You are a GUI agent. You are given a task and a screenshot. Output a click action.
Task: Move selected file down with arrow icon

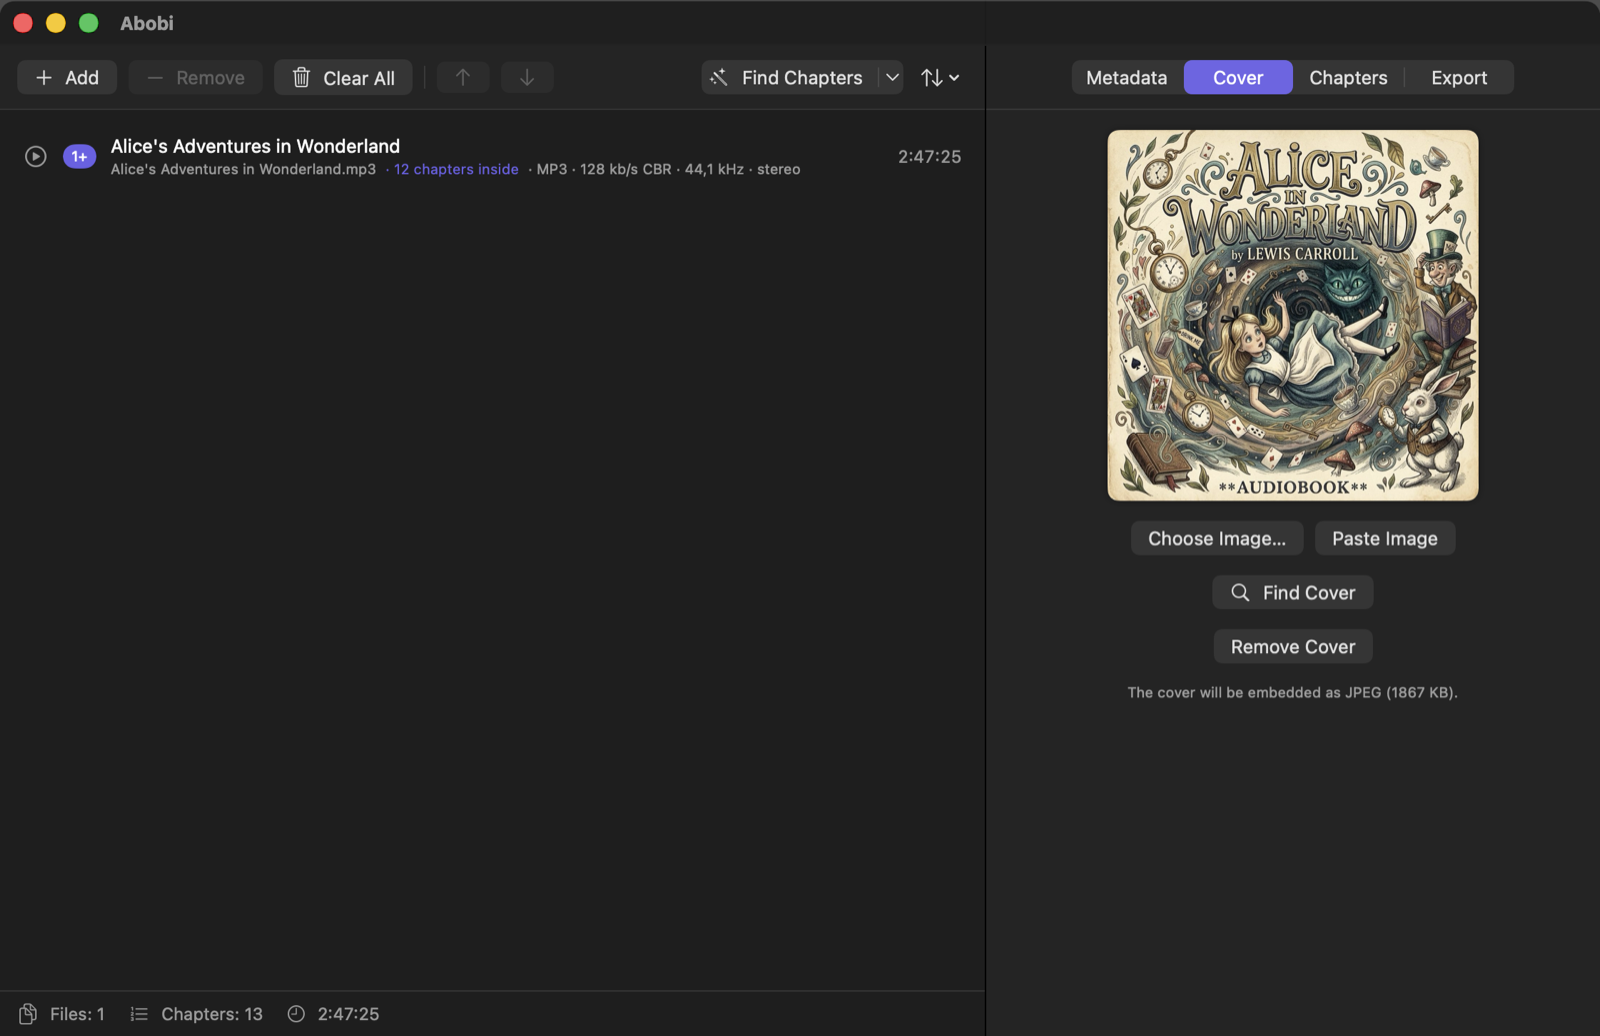coord(527,78)
